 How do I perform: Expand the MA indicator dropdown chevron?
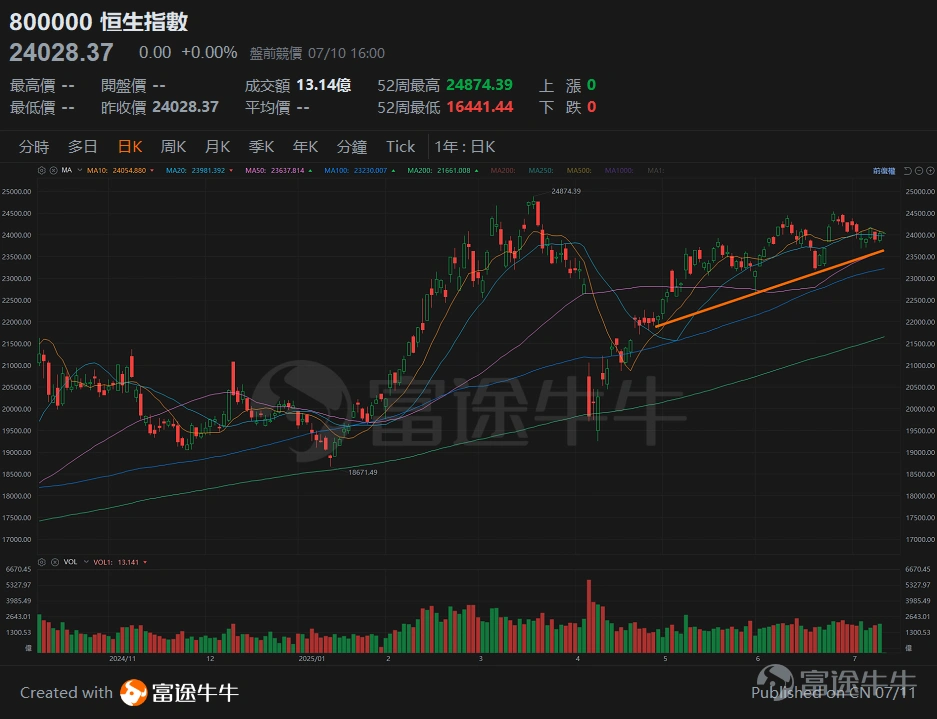[79, 170]
